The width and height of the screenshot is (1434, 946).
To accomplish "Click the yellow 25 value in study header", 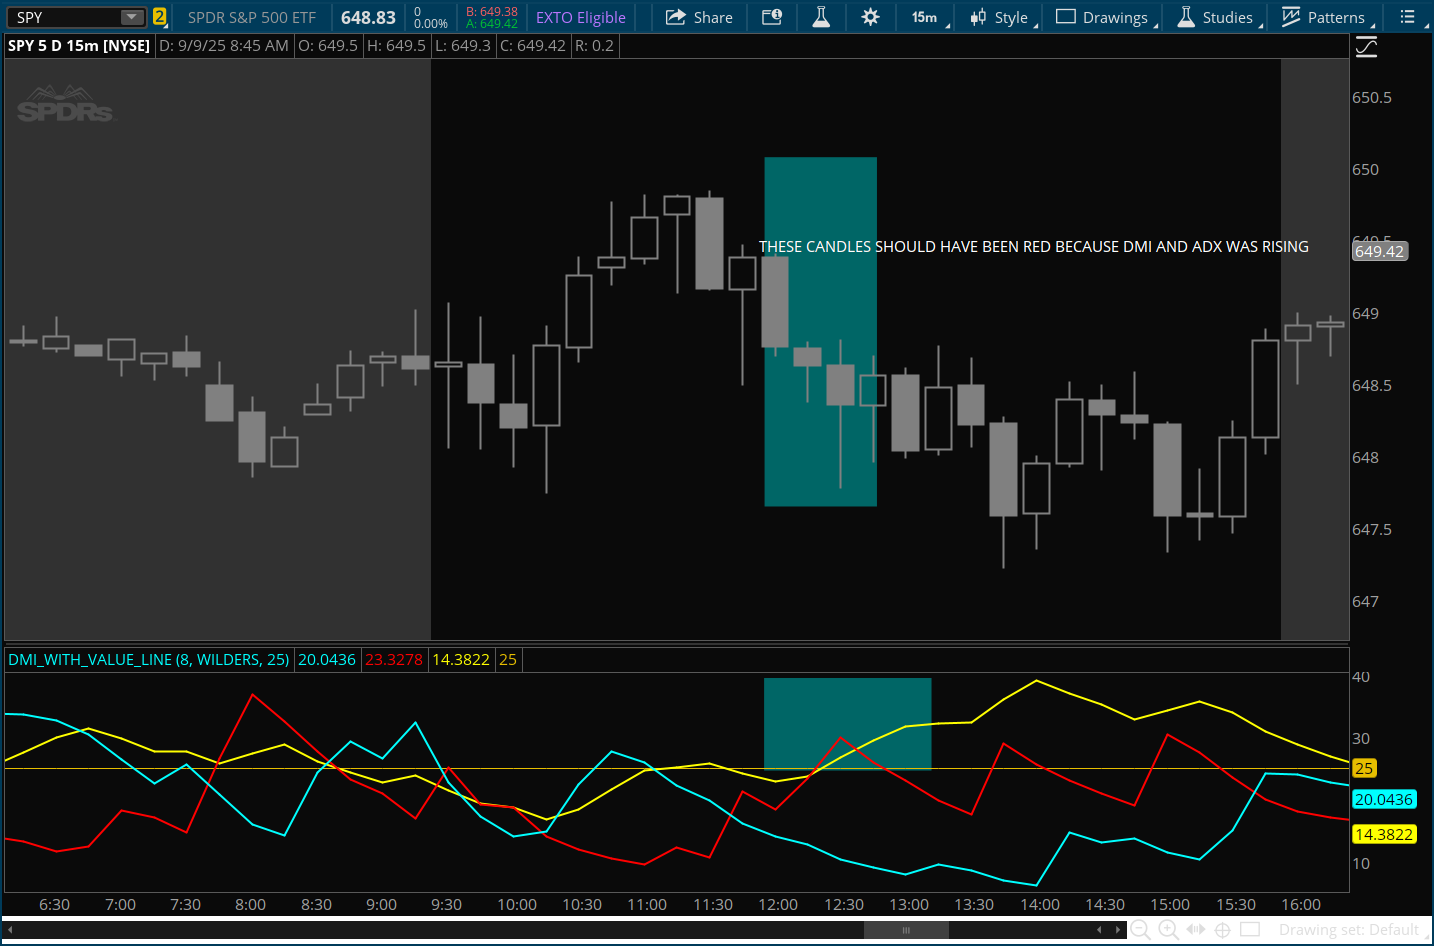I will click(x=508, y=660).
